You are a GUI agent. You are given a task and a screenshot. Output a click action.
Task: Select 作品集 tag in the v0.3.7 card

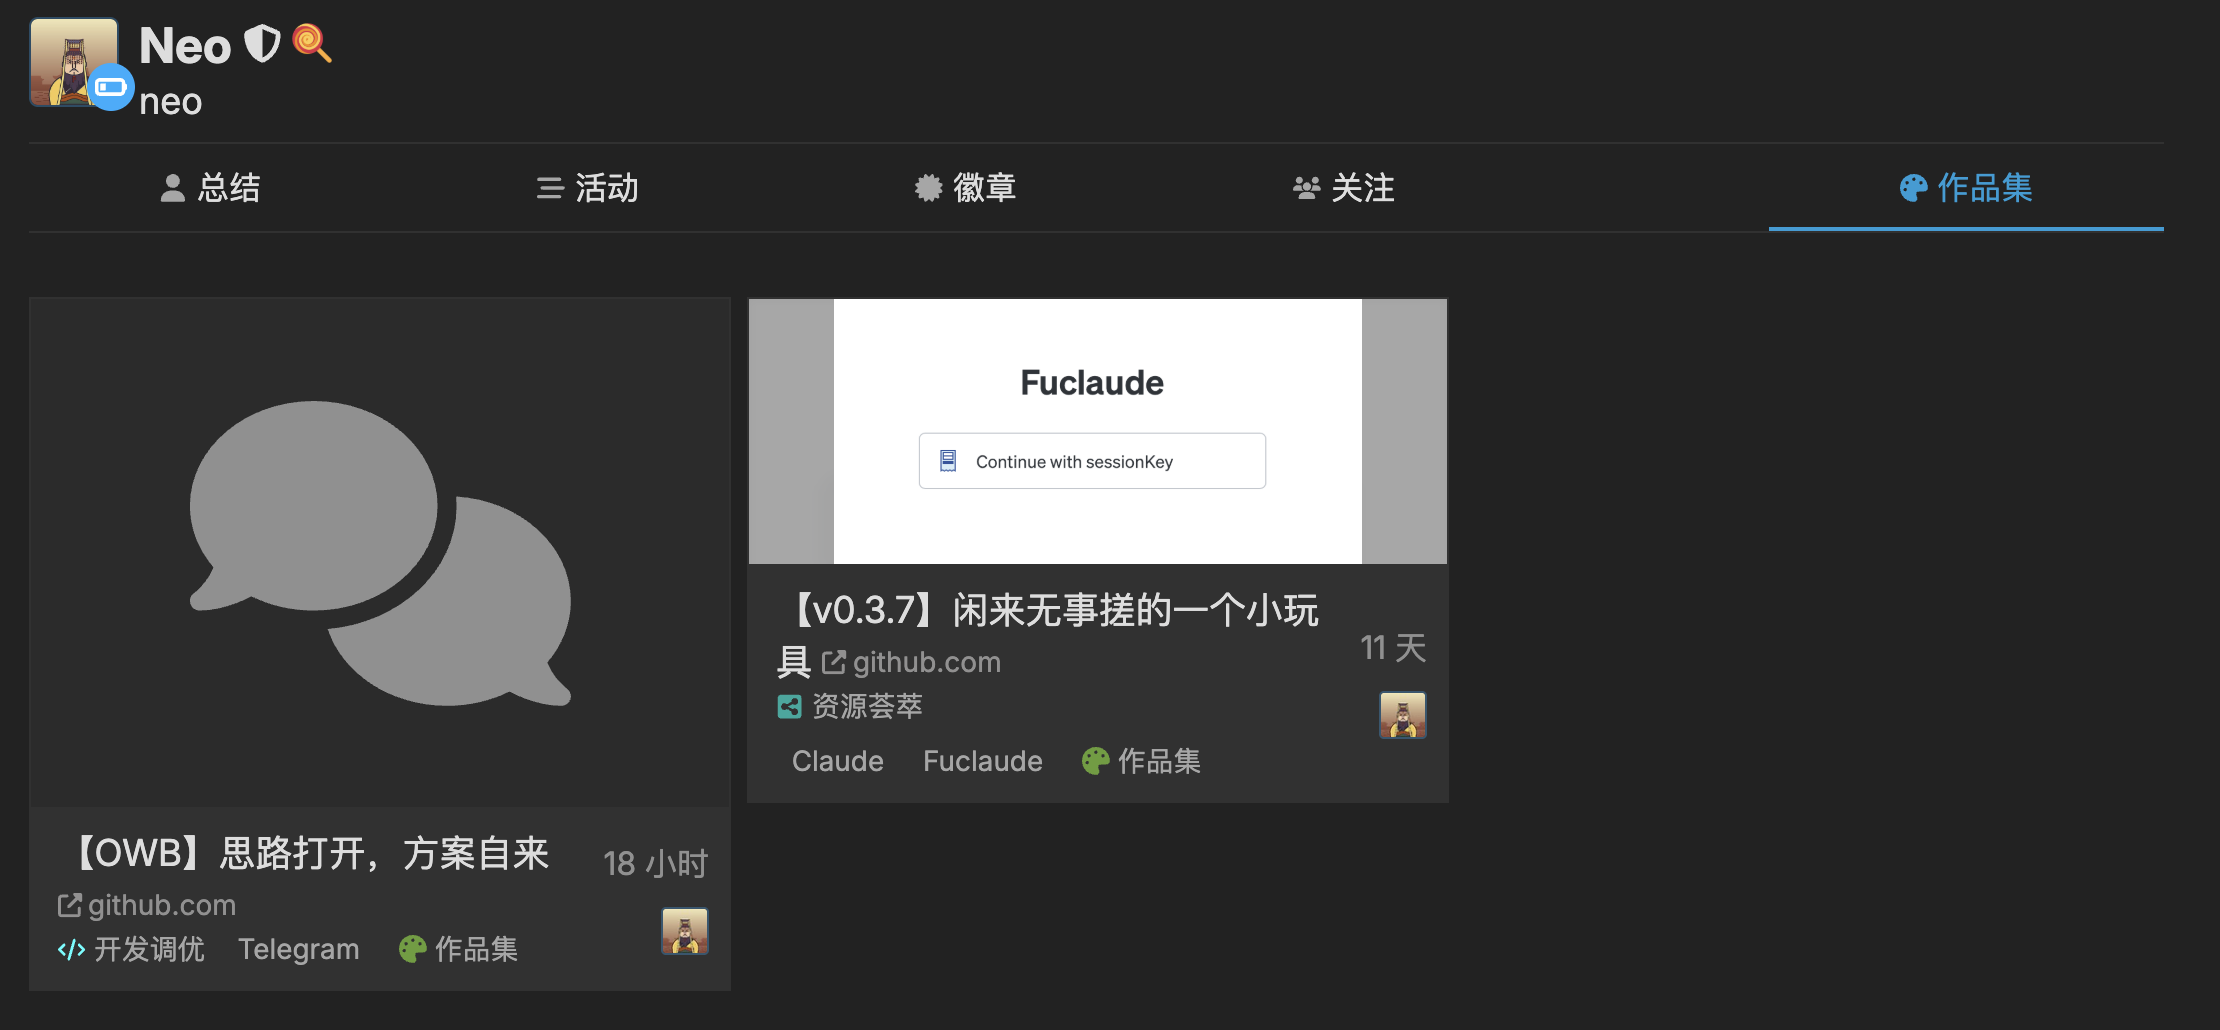pos(1141,761)
